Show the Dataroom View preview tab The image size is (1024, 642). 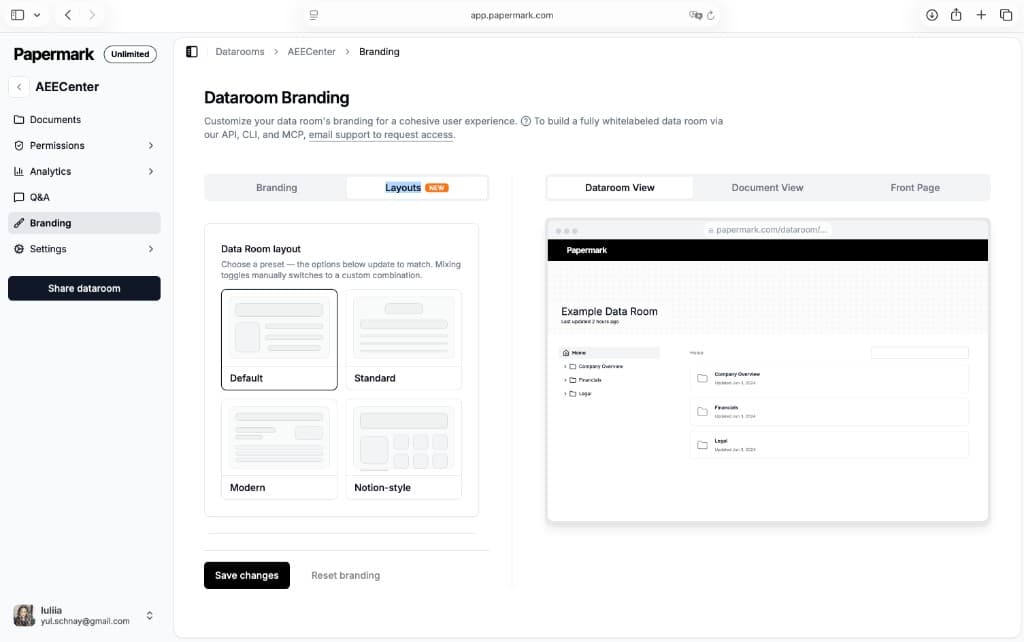[620, 187]
